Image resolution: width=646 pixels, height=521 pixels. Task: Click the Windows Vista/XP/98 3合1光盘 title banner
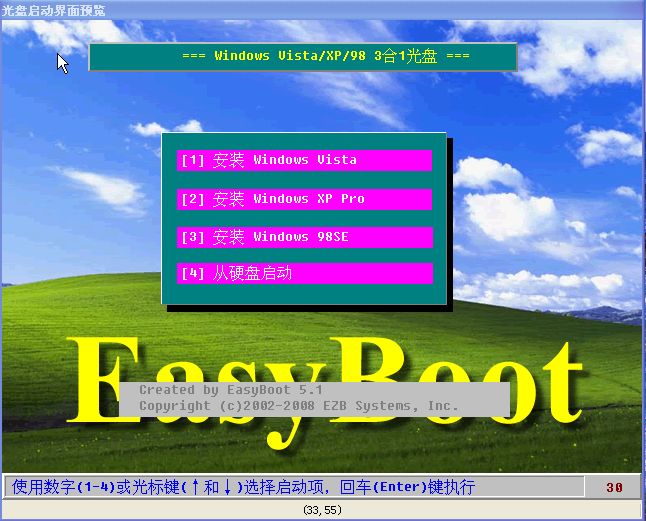(x=302, y=56)
